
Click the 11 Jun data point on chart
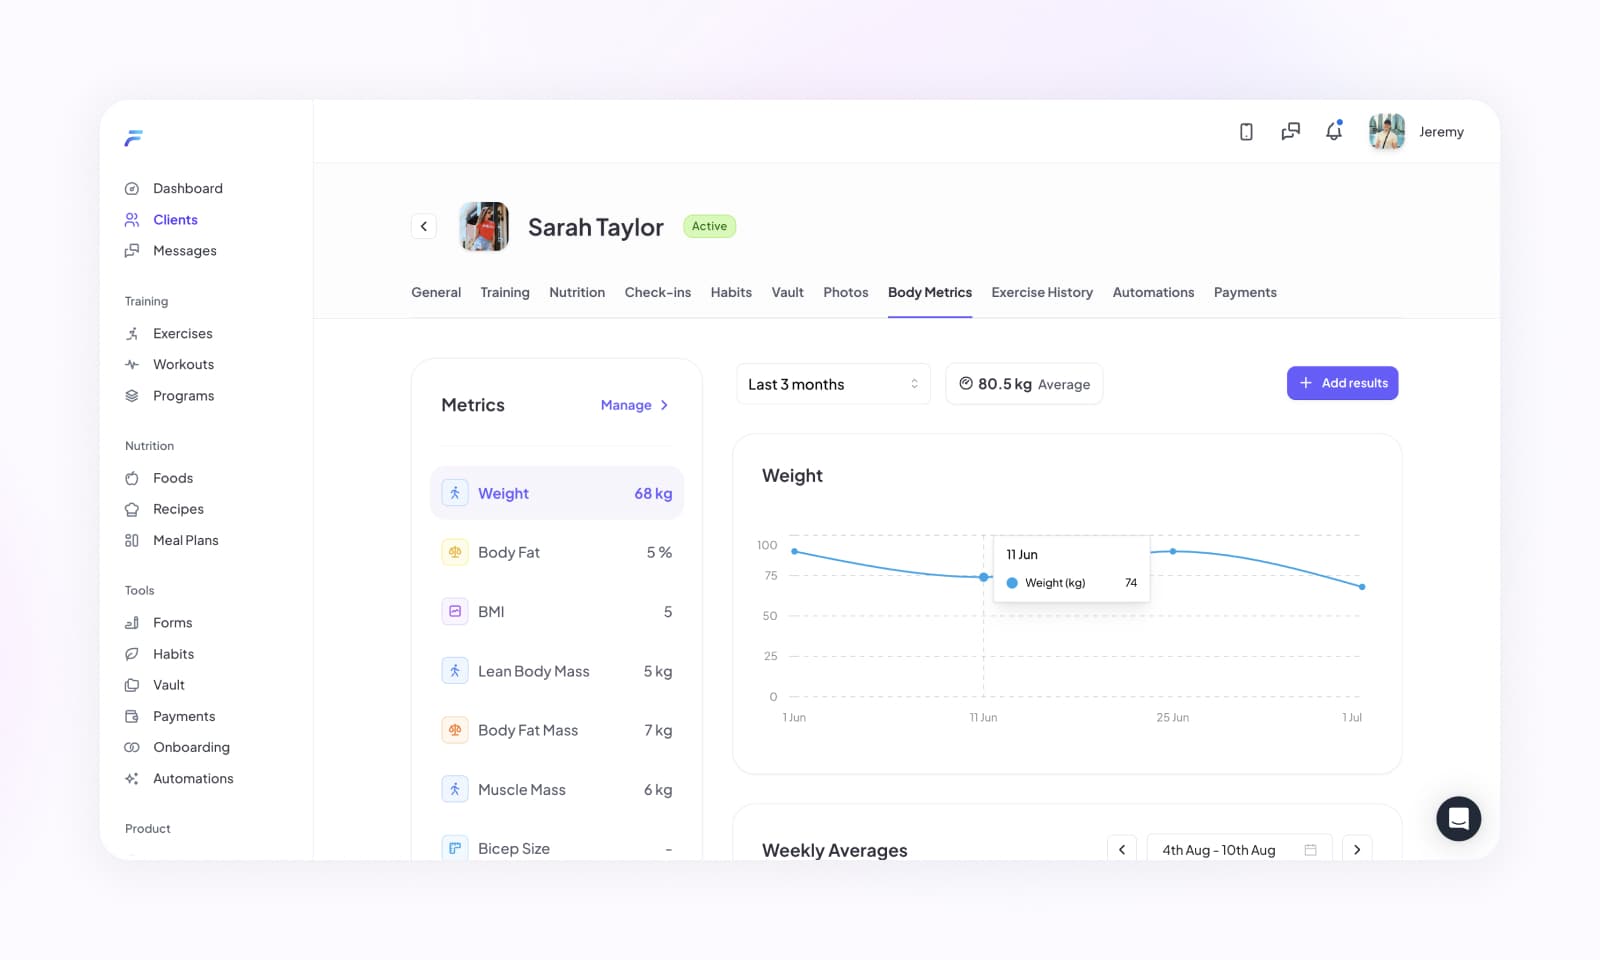984,577
